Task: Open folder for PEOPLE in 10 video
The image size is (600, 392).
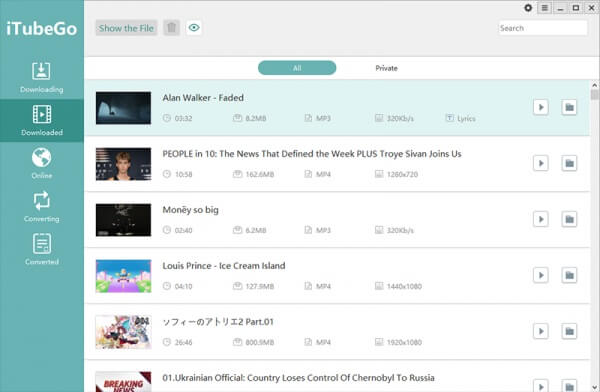Action: 569,163
